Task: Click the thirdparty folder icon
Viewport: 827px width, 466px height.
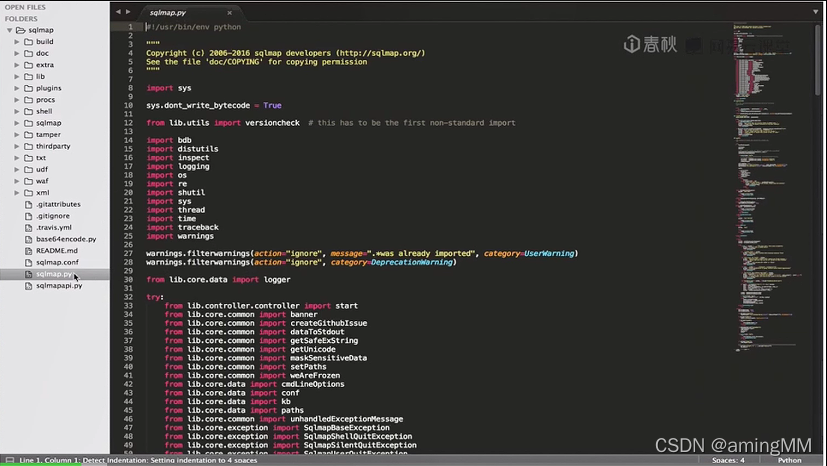Action: (28, 146)
